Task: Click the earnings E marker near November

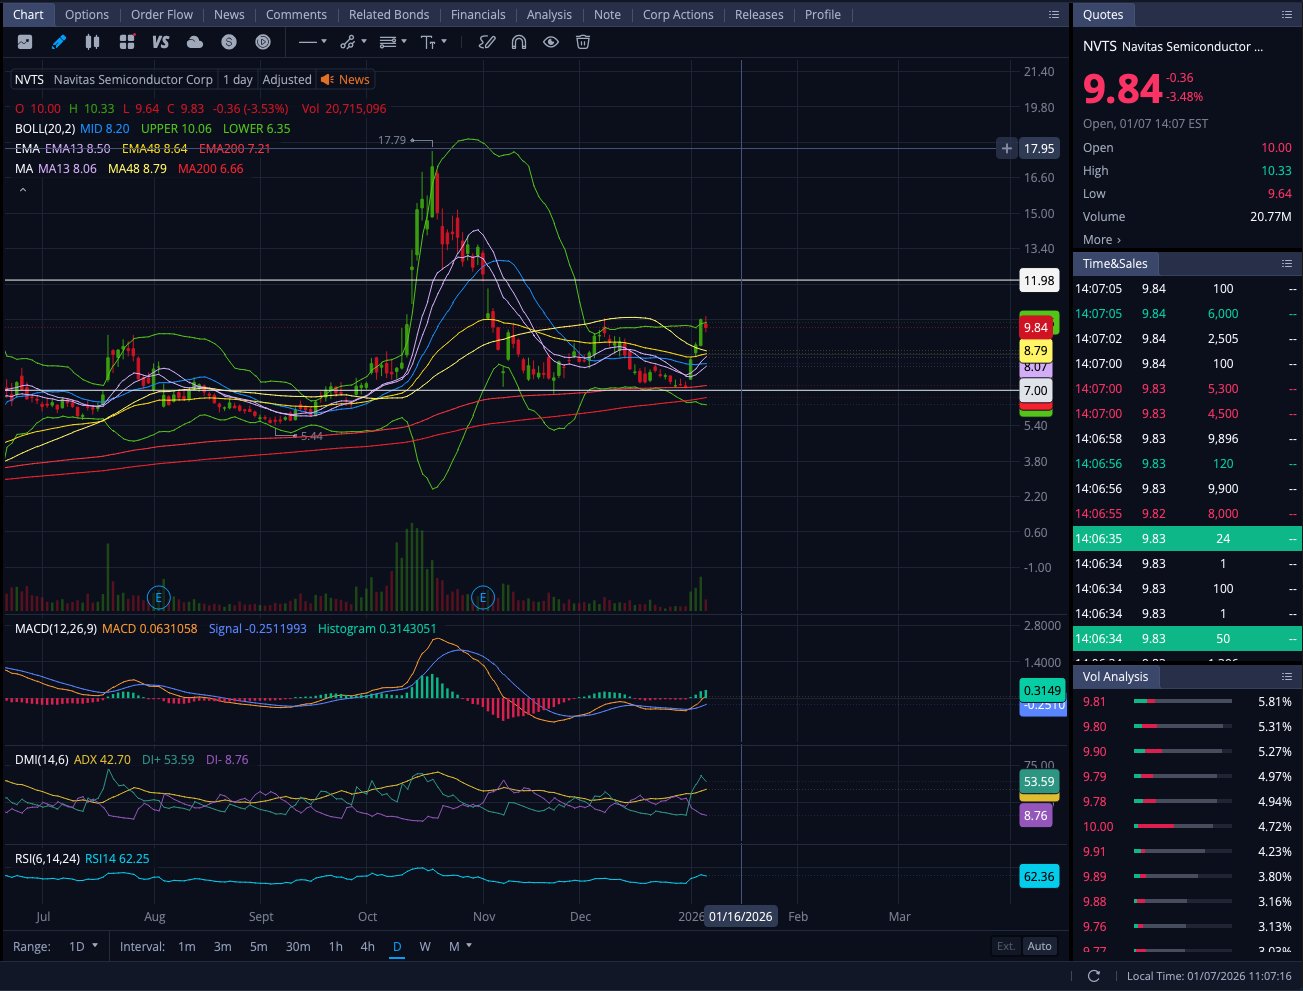Action: [x=483, y=598]
